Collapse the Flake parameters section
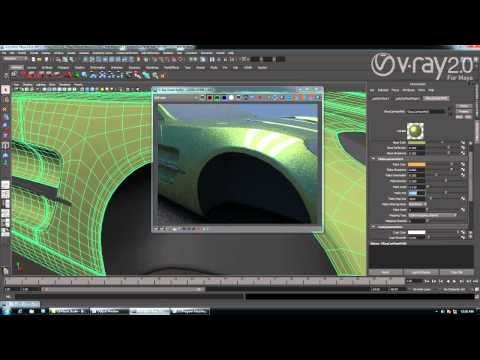 (x=374, y=159)
